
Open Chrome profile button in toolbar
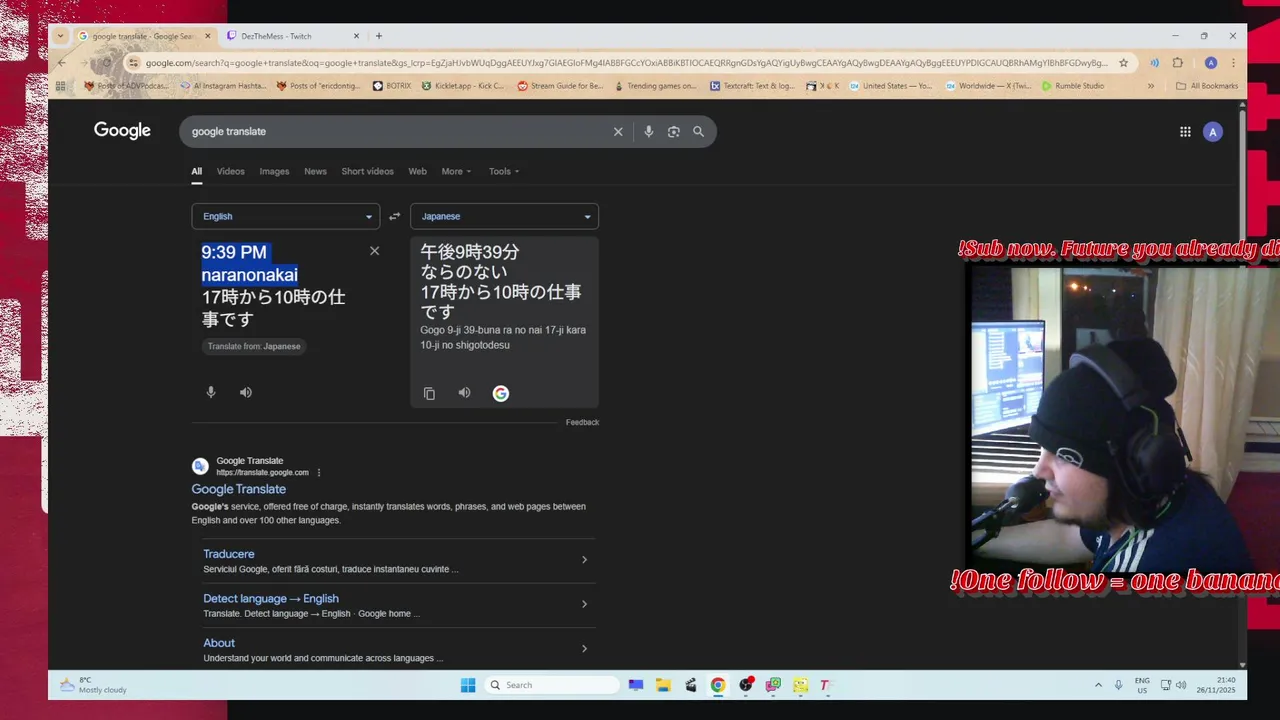click(x=1211, y=62)
